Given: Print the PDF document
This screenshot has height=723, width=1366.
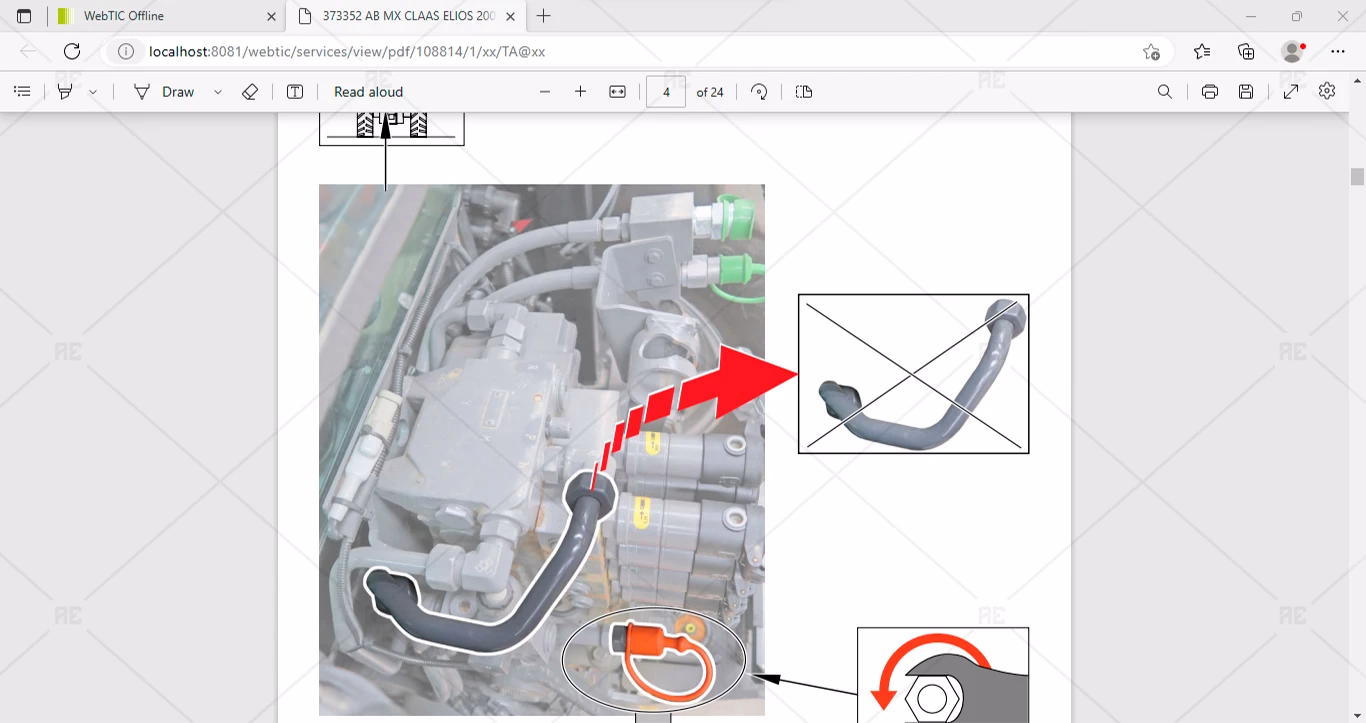Looking at the screenshot, I should 1210,92.
